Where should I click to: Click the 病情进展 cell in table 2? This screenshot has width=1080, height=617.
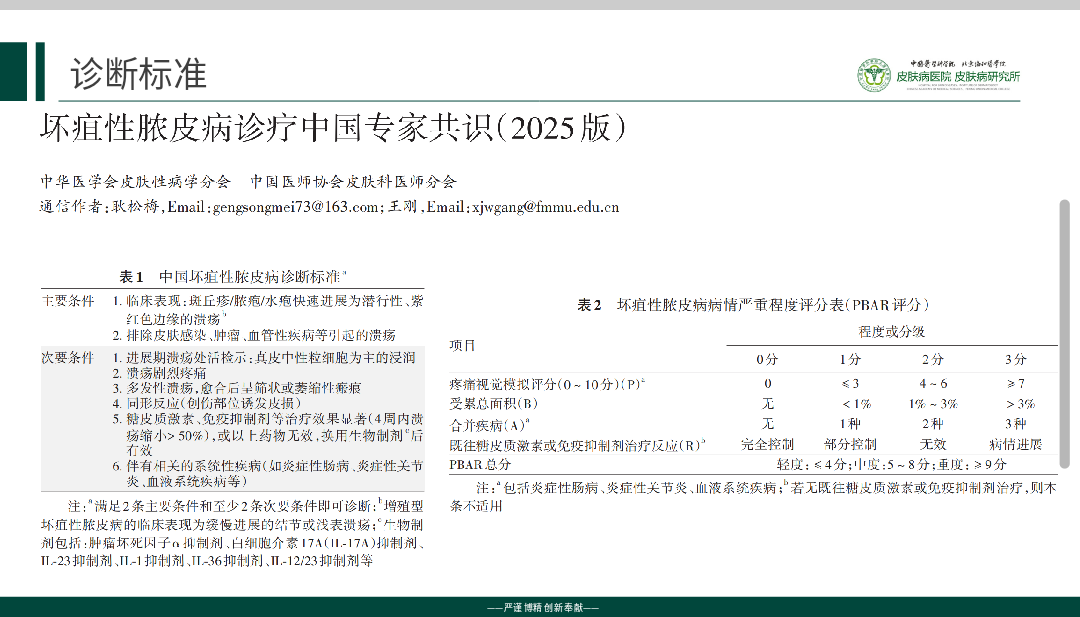pos(1015,443)
